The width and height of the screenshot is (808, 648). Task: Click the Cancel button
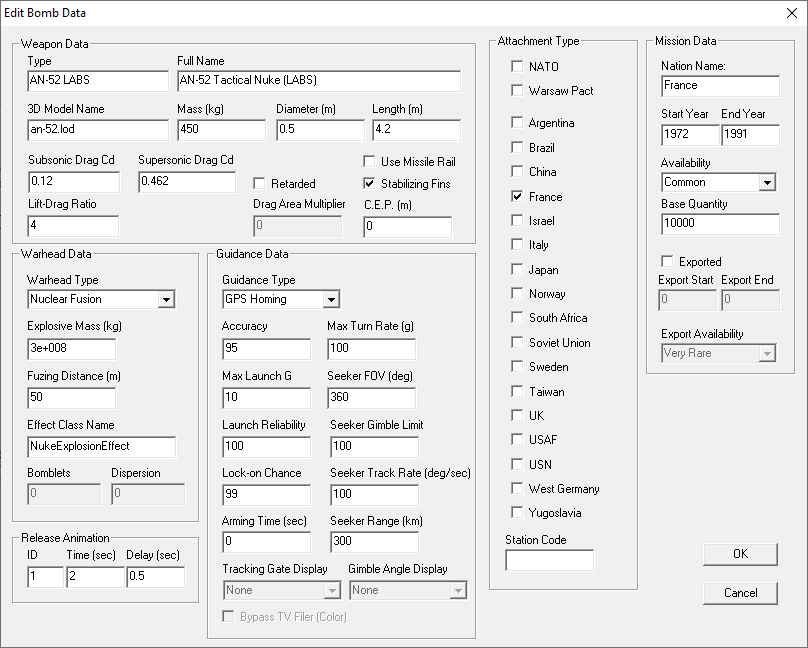click(740, 593)
